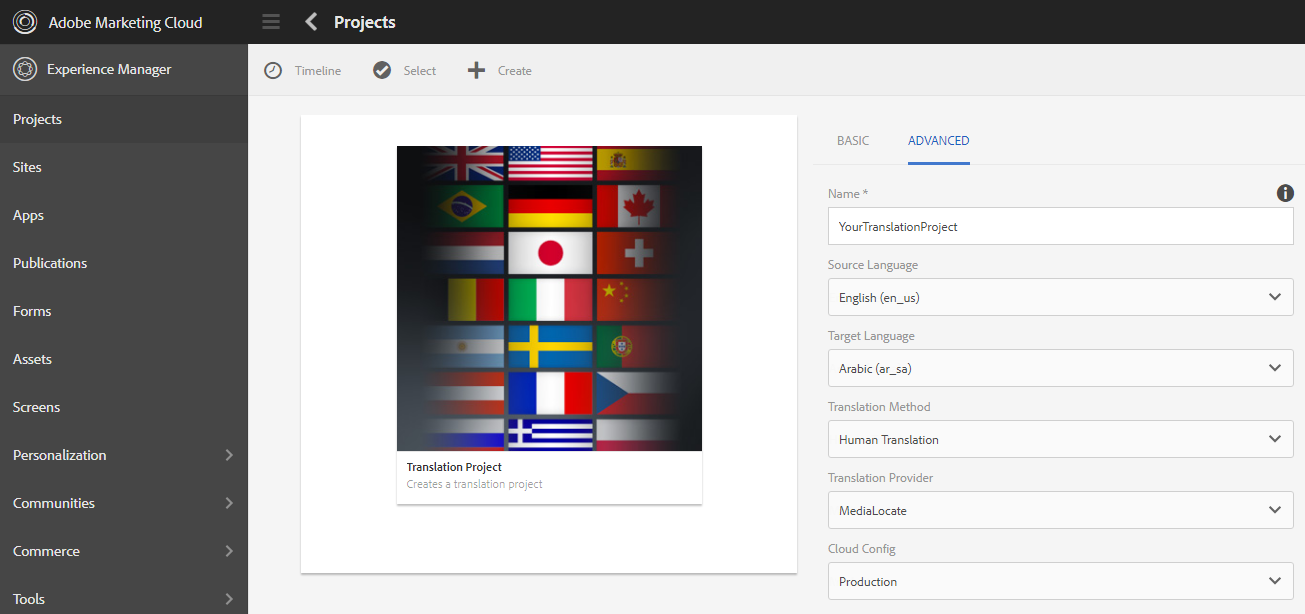
Task: Click the Name input field
Action: 1060,226
